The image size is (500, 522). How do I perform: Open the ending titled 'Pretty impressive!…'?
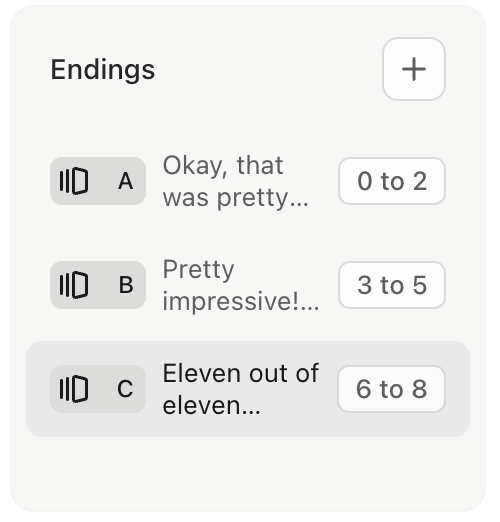(x=241, y=285)
